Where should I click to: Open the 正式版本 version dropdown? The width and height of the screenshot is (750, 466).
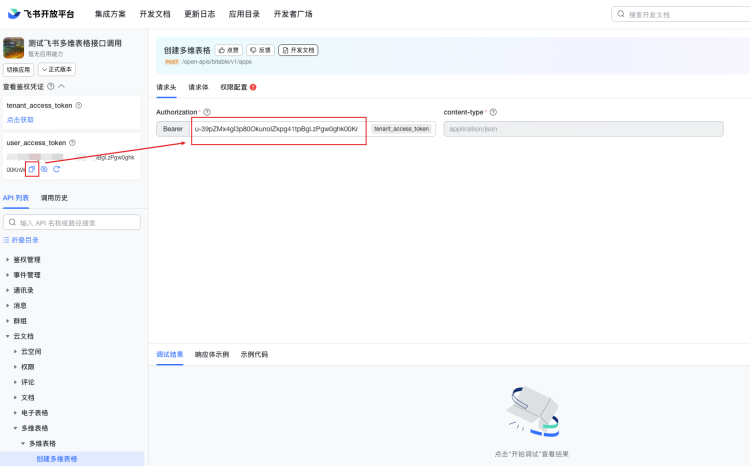click(57, 69)
